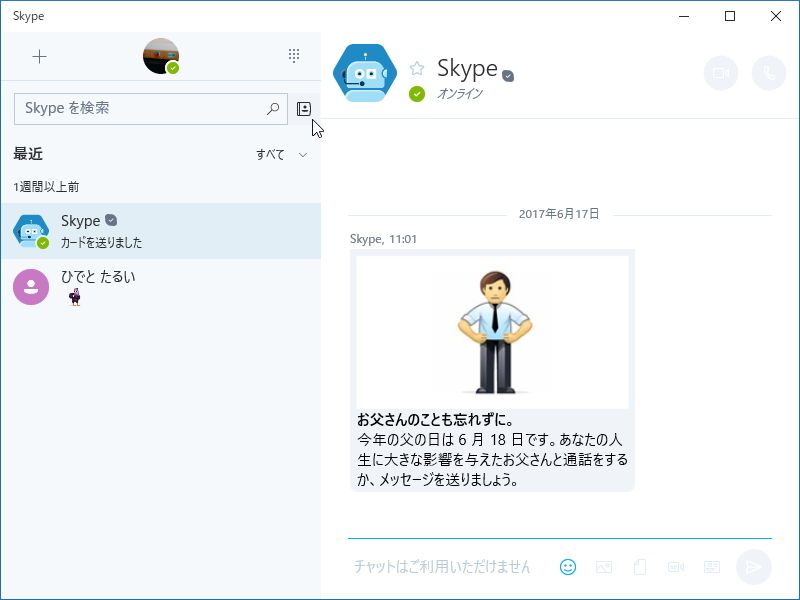Minimize the Skype window
800x600 pixels.
[x=684, y=16]
